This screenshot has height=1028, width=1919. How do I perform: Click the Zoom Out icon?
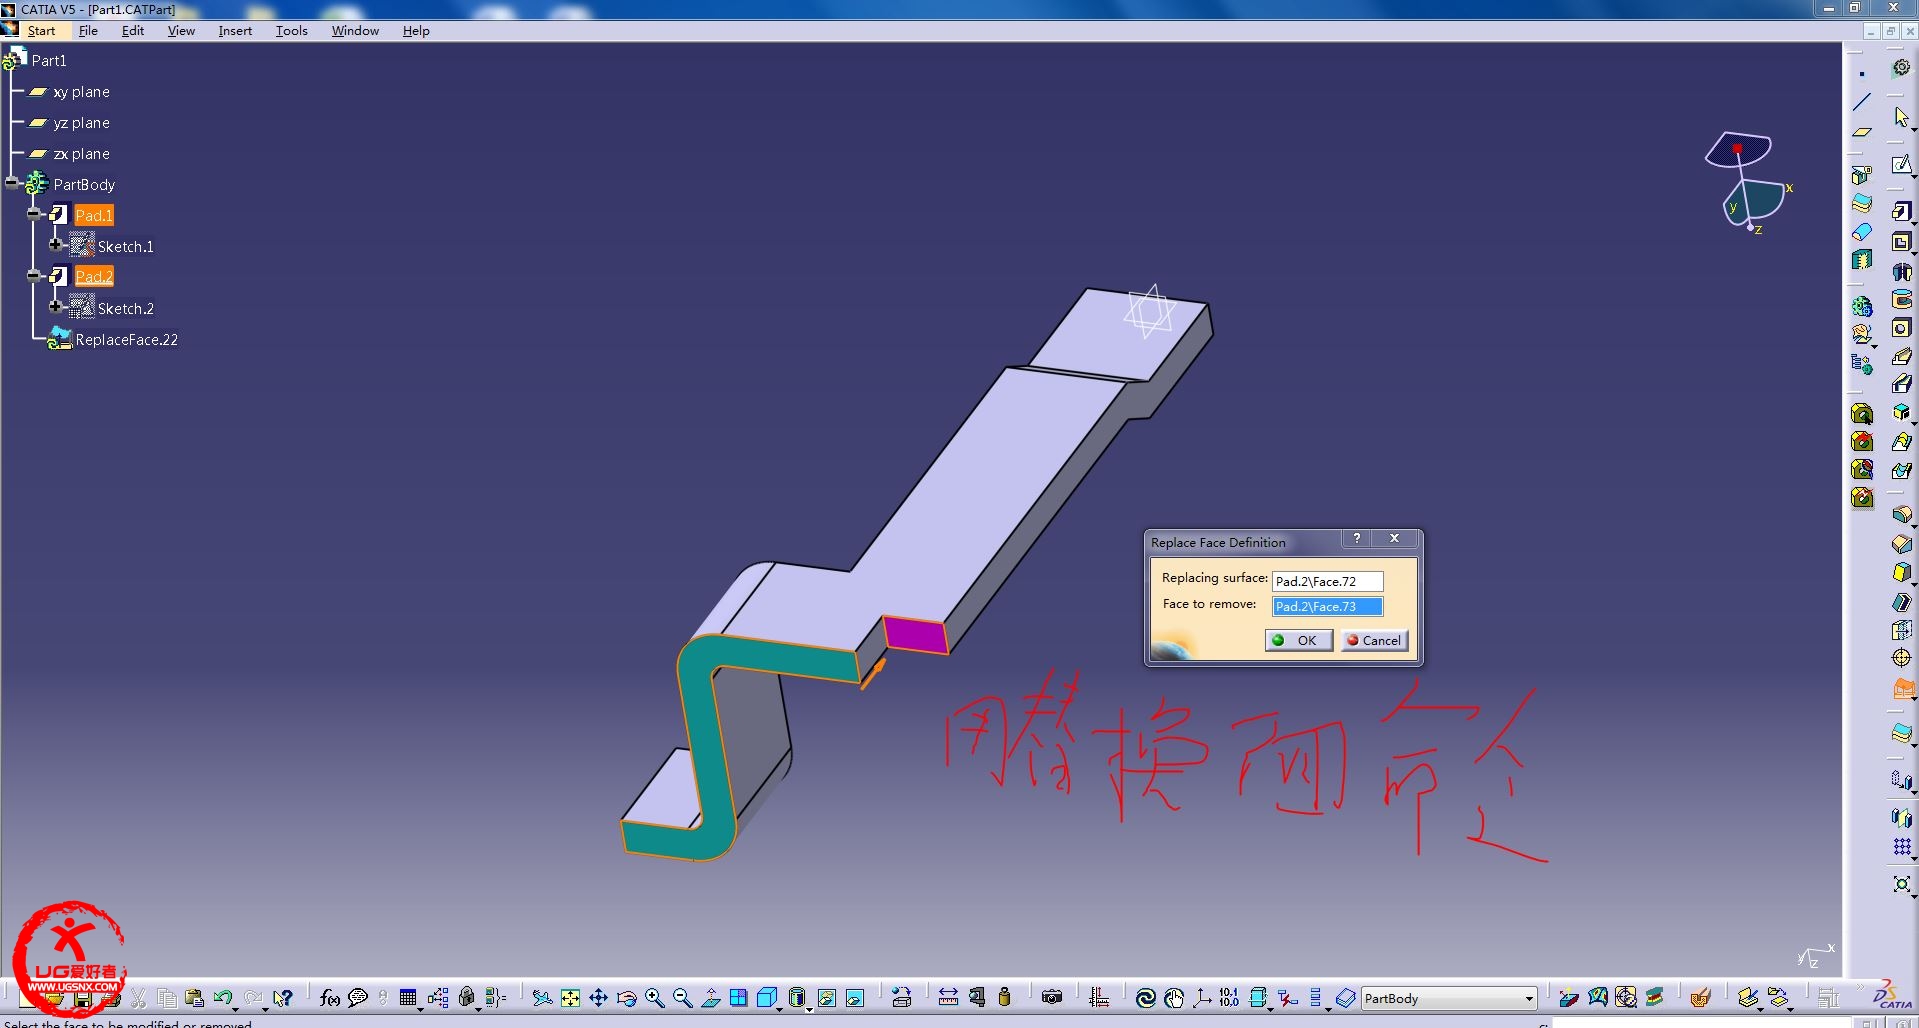pyautogui.click(x=682, y=997)
